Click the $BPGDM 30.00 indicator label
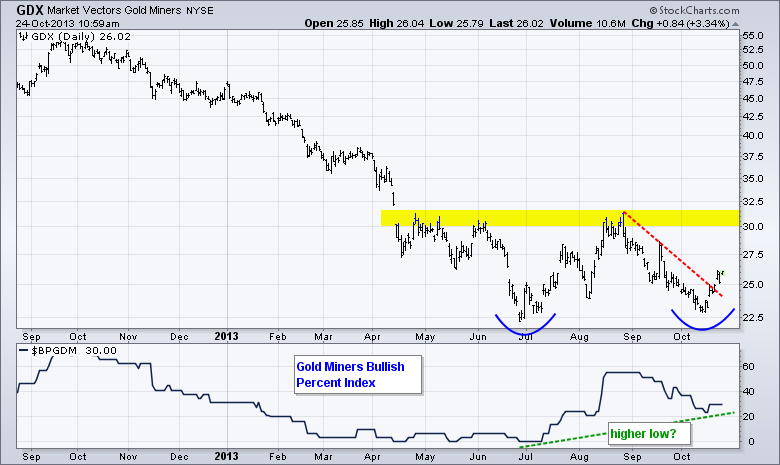The width and height of the screenshot is (780, 465). tap(74, 351)
